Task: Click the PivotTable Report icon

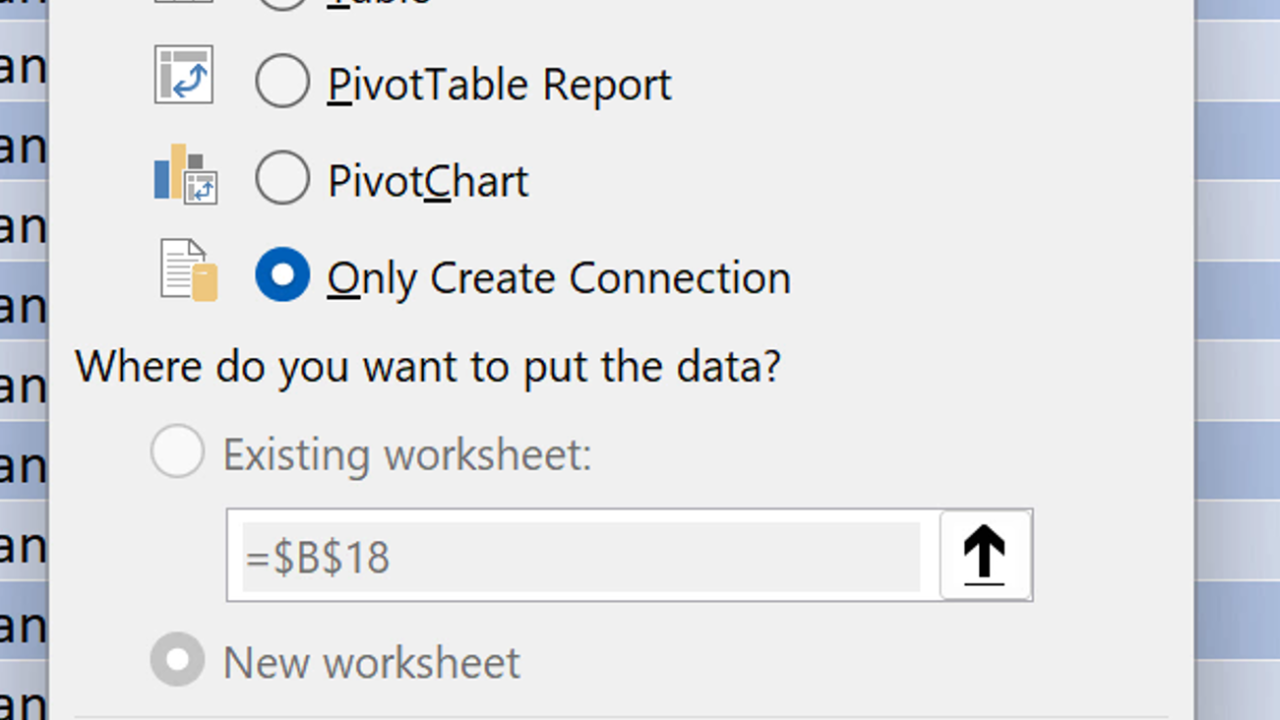Action: [x=184, y=76]
